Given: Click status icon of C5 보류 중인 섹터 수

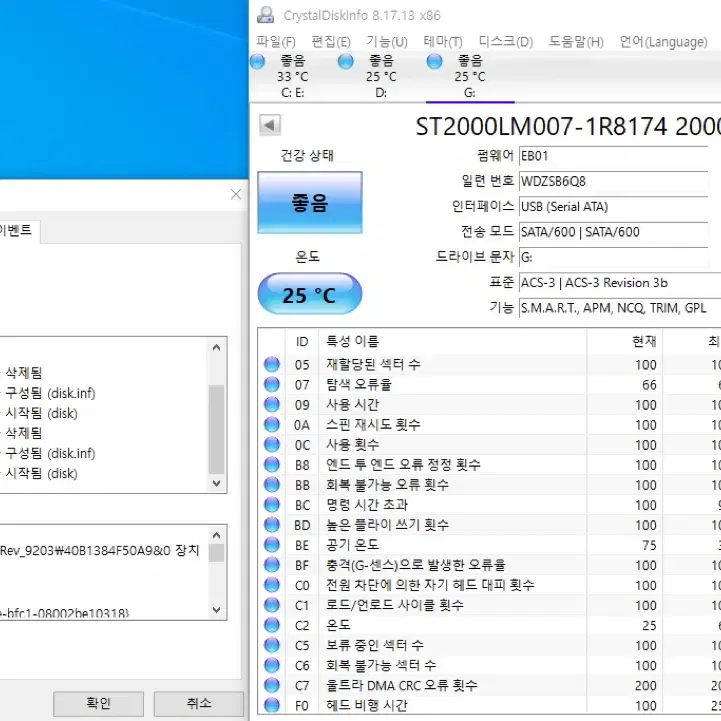Looking at the screenshot, I should [x=272, y=645].
